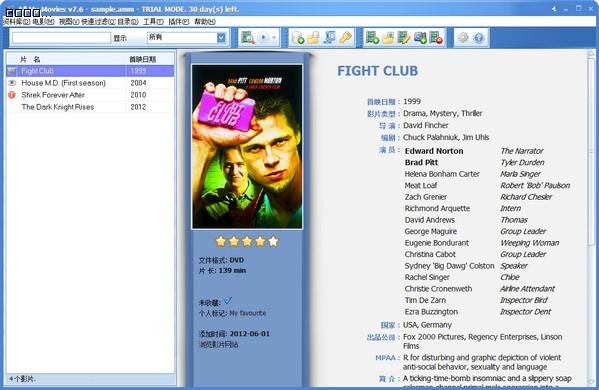Click the third rating star
Image resolution: width=599 pixels, height=390 pixels.
[x=247, y=241]
